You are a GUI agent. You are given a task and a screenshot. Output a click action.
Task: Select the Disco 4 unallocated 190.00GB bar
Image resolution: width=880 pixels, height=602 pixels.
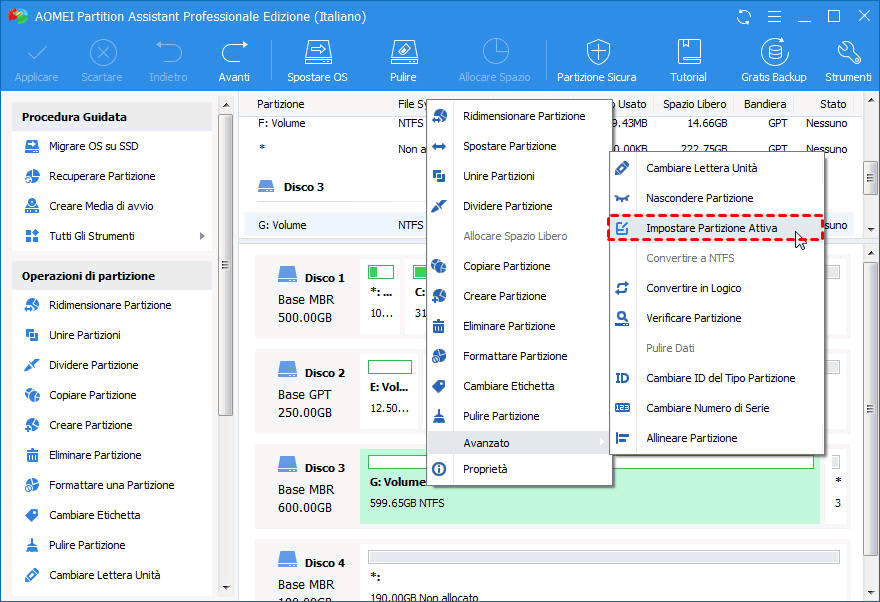(x=604, y=557)
